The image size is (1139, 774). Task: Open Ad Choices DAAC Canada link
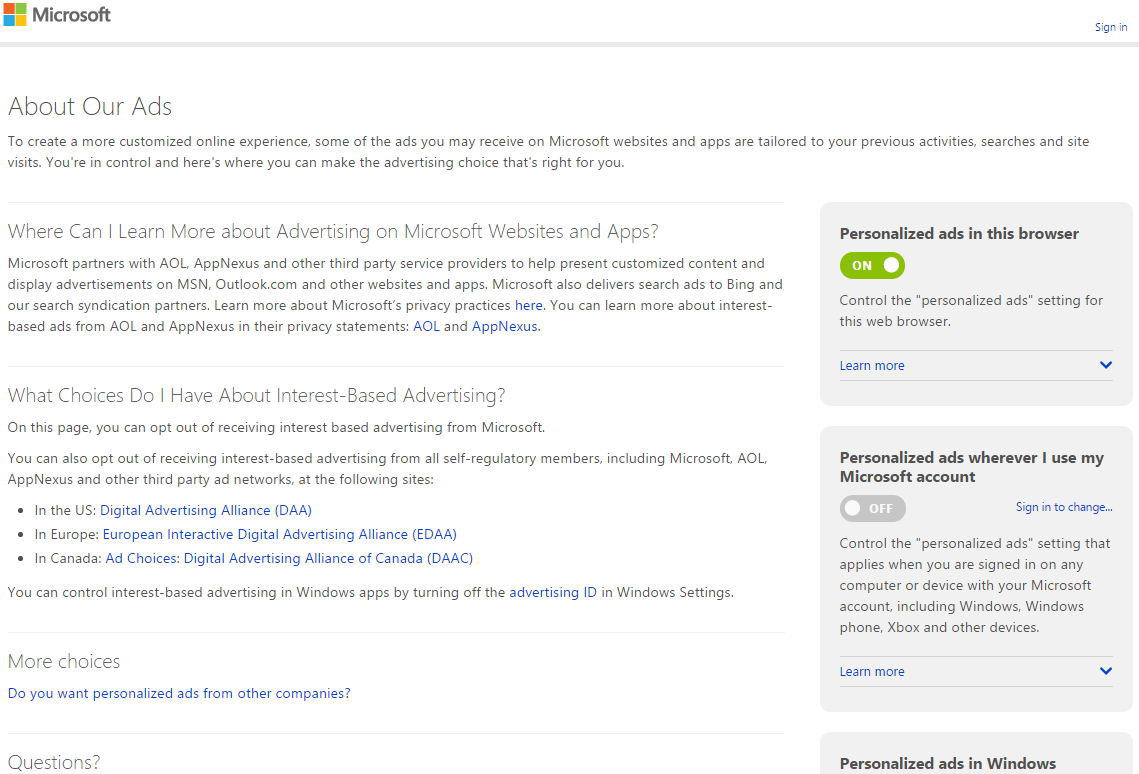289,558
